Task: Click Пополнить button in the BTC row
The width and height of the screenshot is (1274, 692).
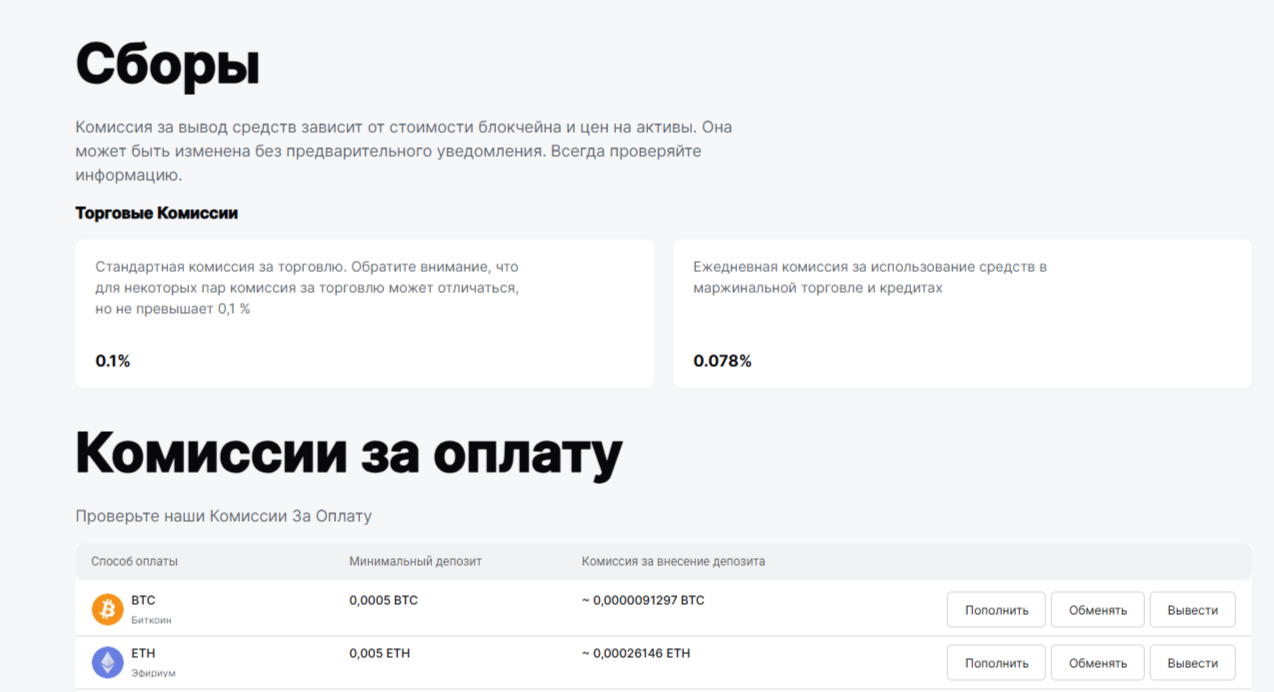Action: click(996, 609)
